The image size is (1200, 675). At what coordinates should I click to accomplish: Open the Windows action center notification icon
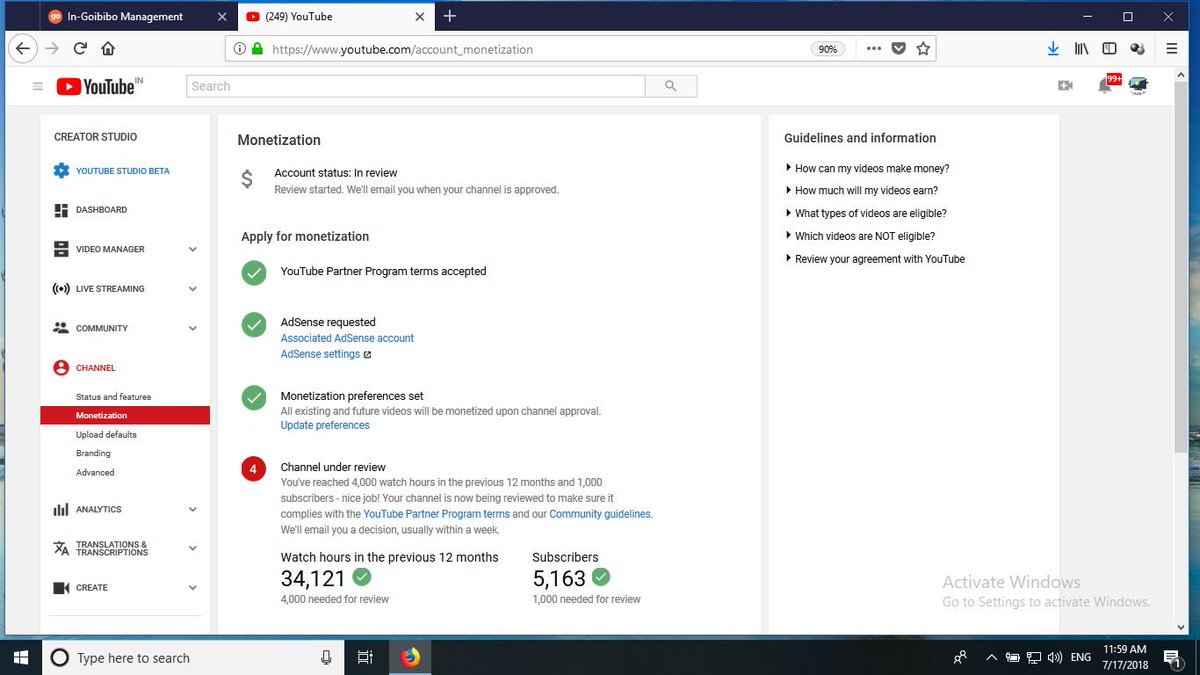(1172, 657)
